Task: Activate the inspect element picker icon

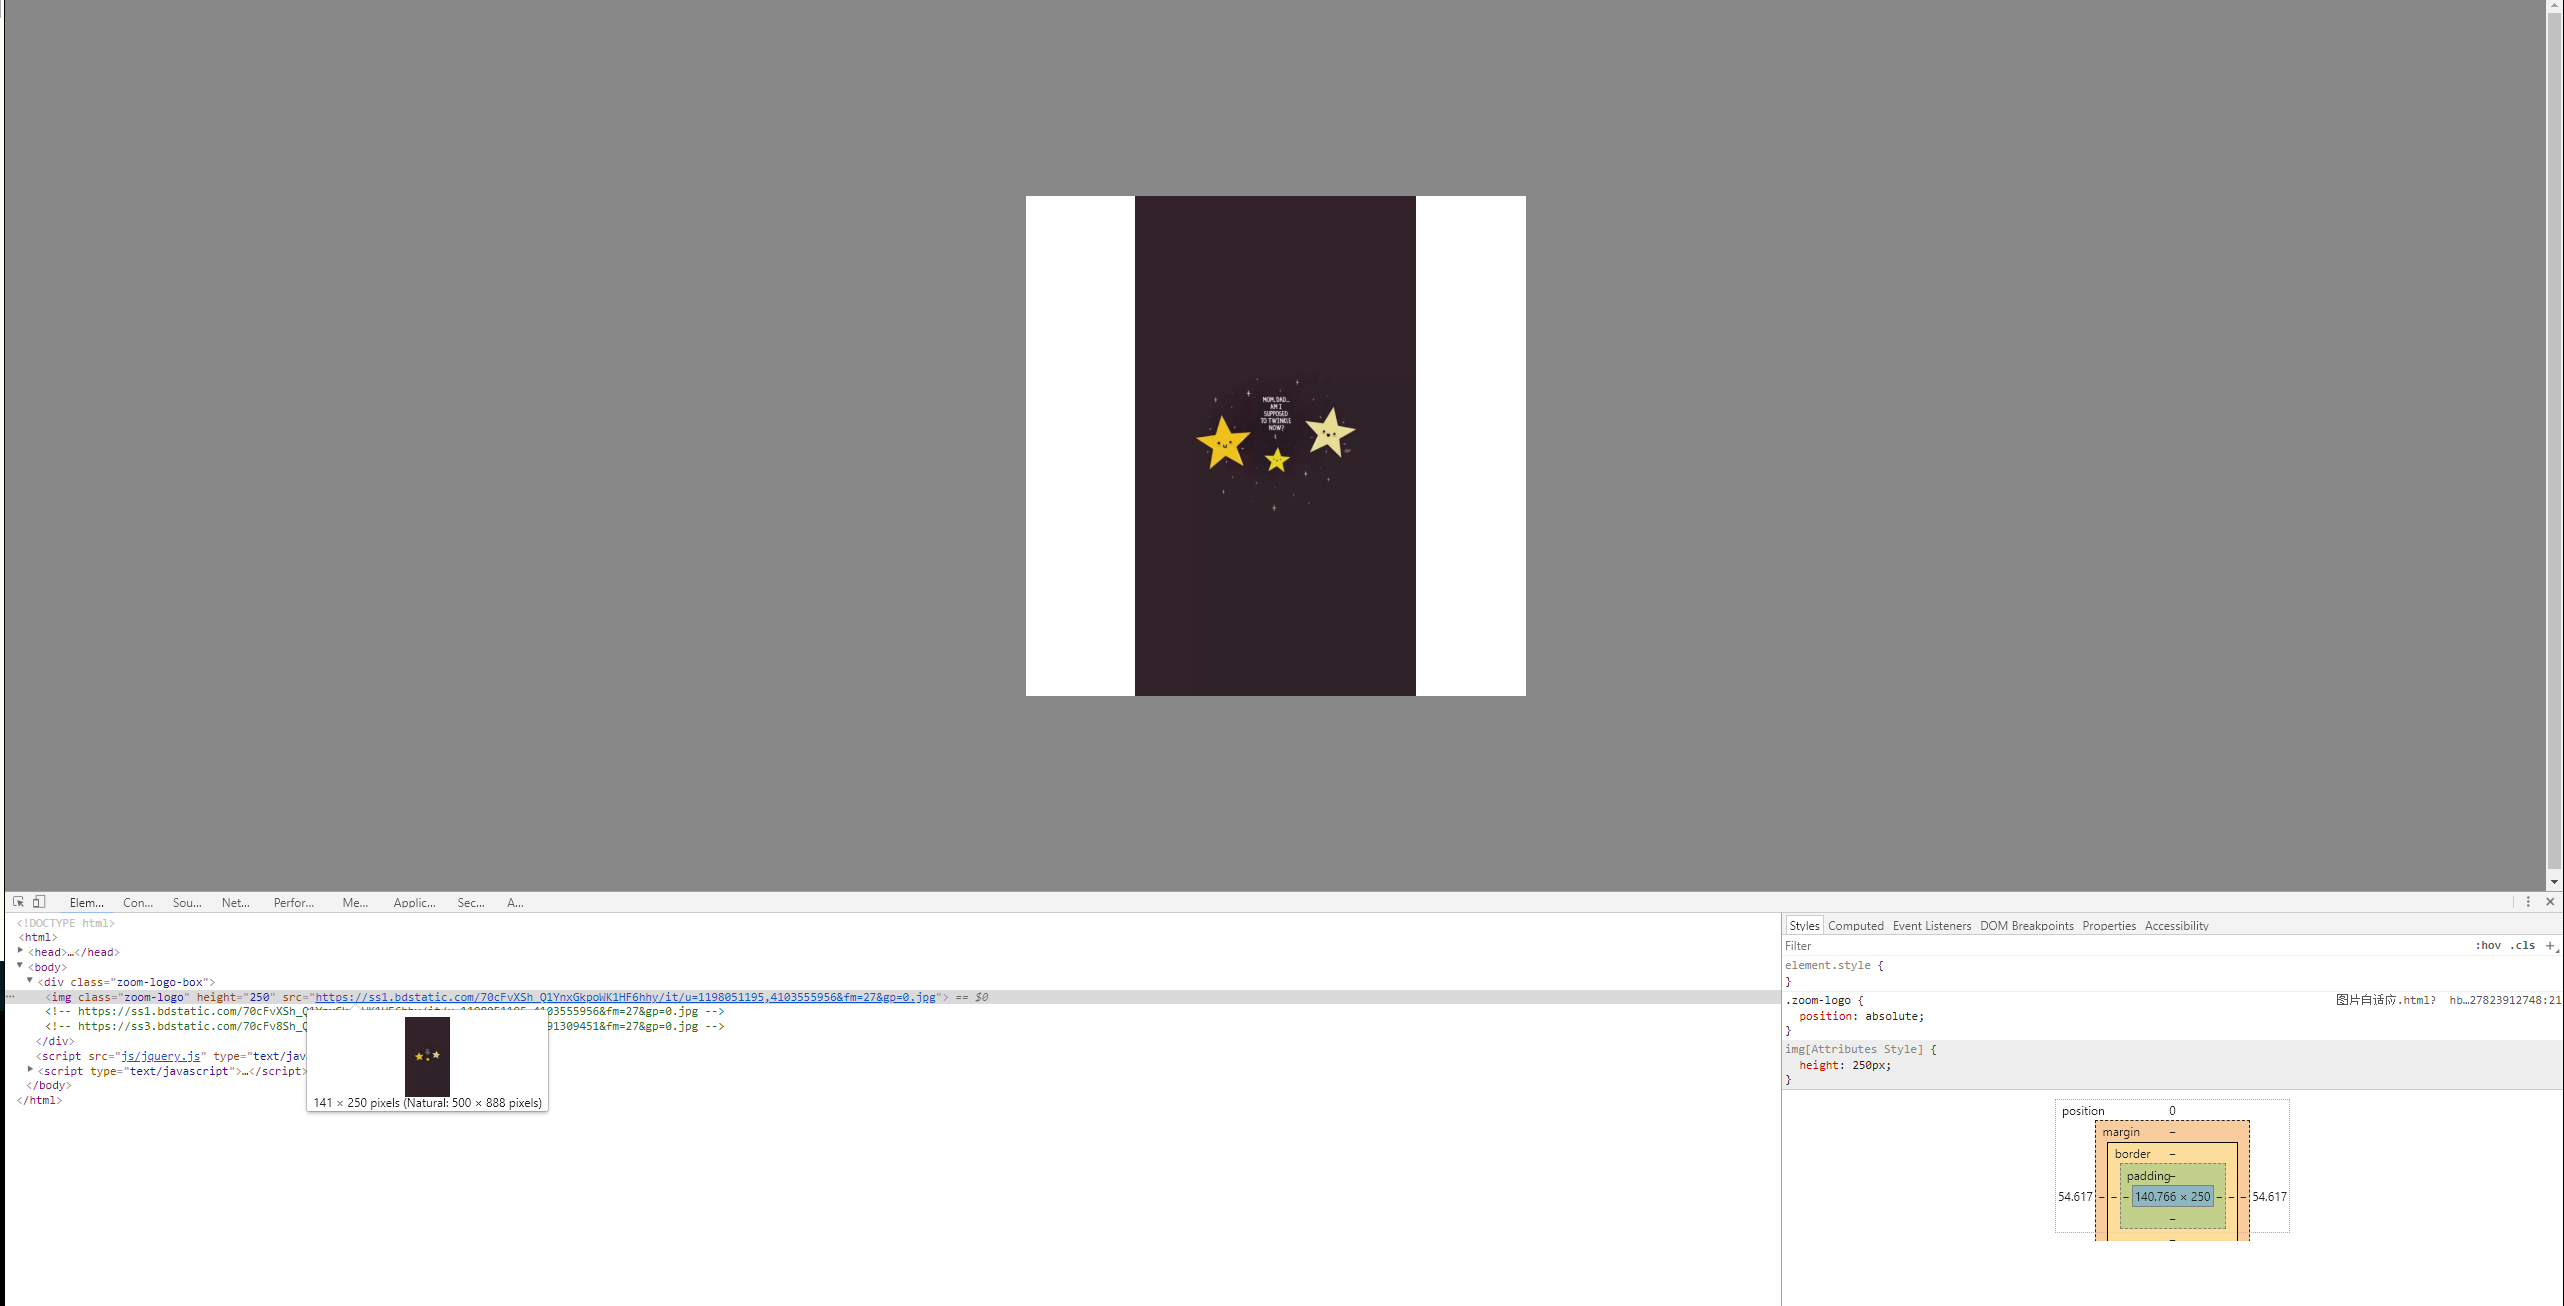Action: coord(18,902)
